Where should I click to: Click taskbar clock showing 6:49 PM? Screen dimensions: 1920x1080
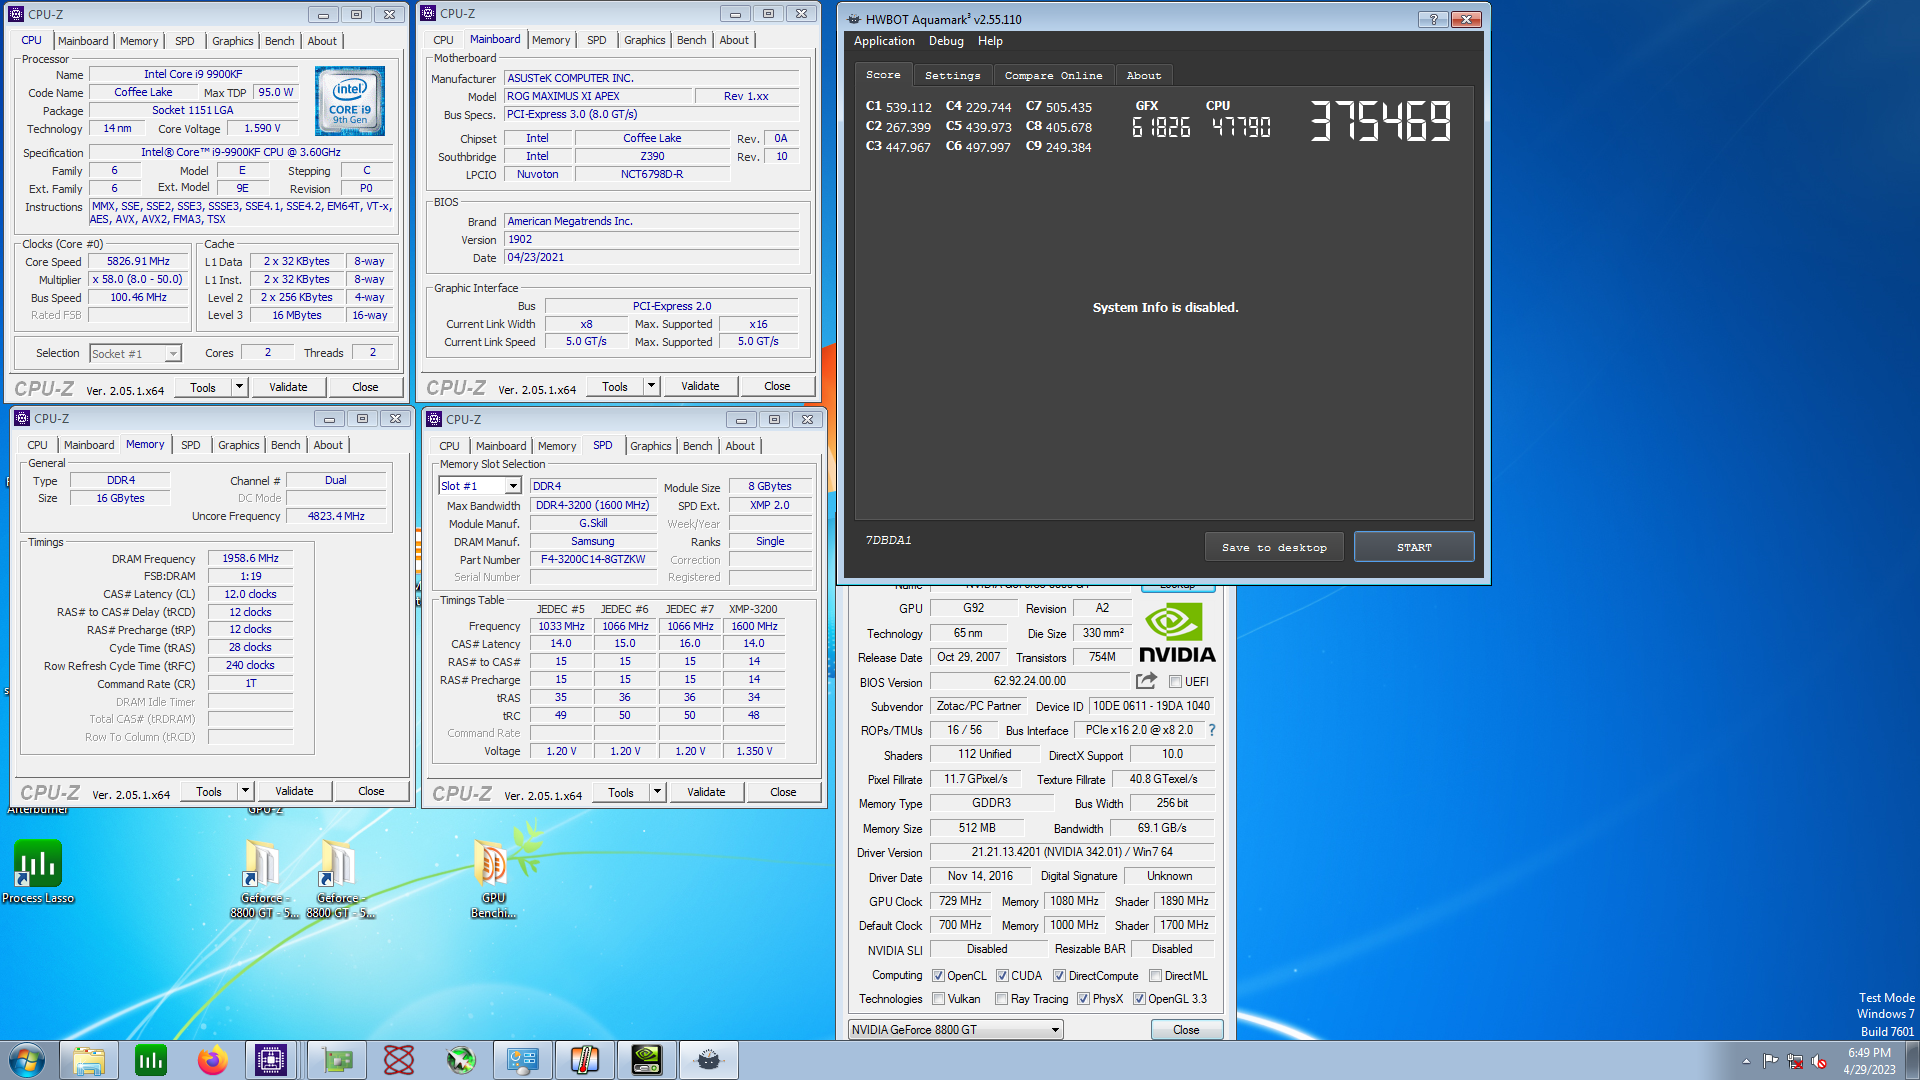1869,1061
